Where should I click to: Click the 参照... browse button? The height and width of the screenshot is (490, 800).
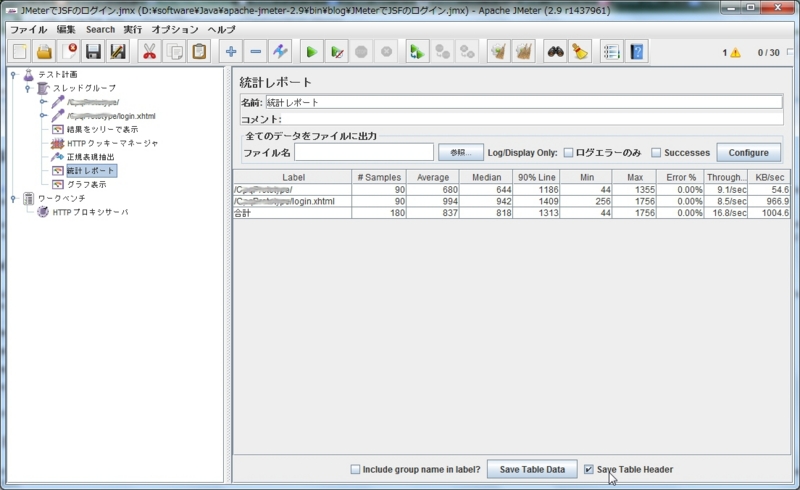461,152
